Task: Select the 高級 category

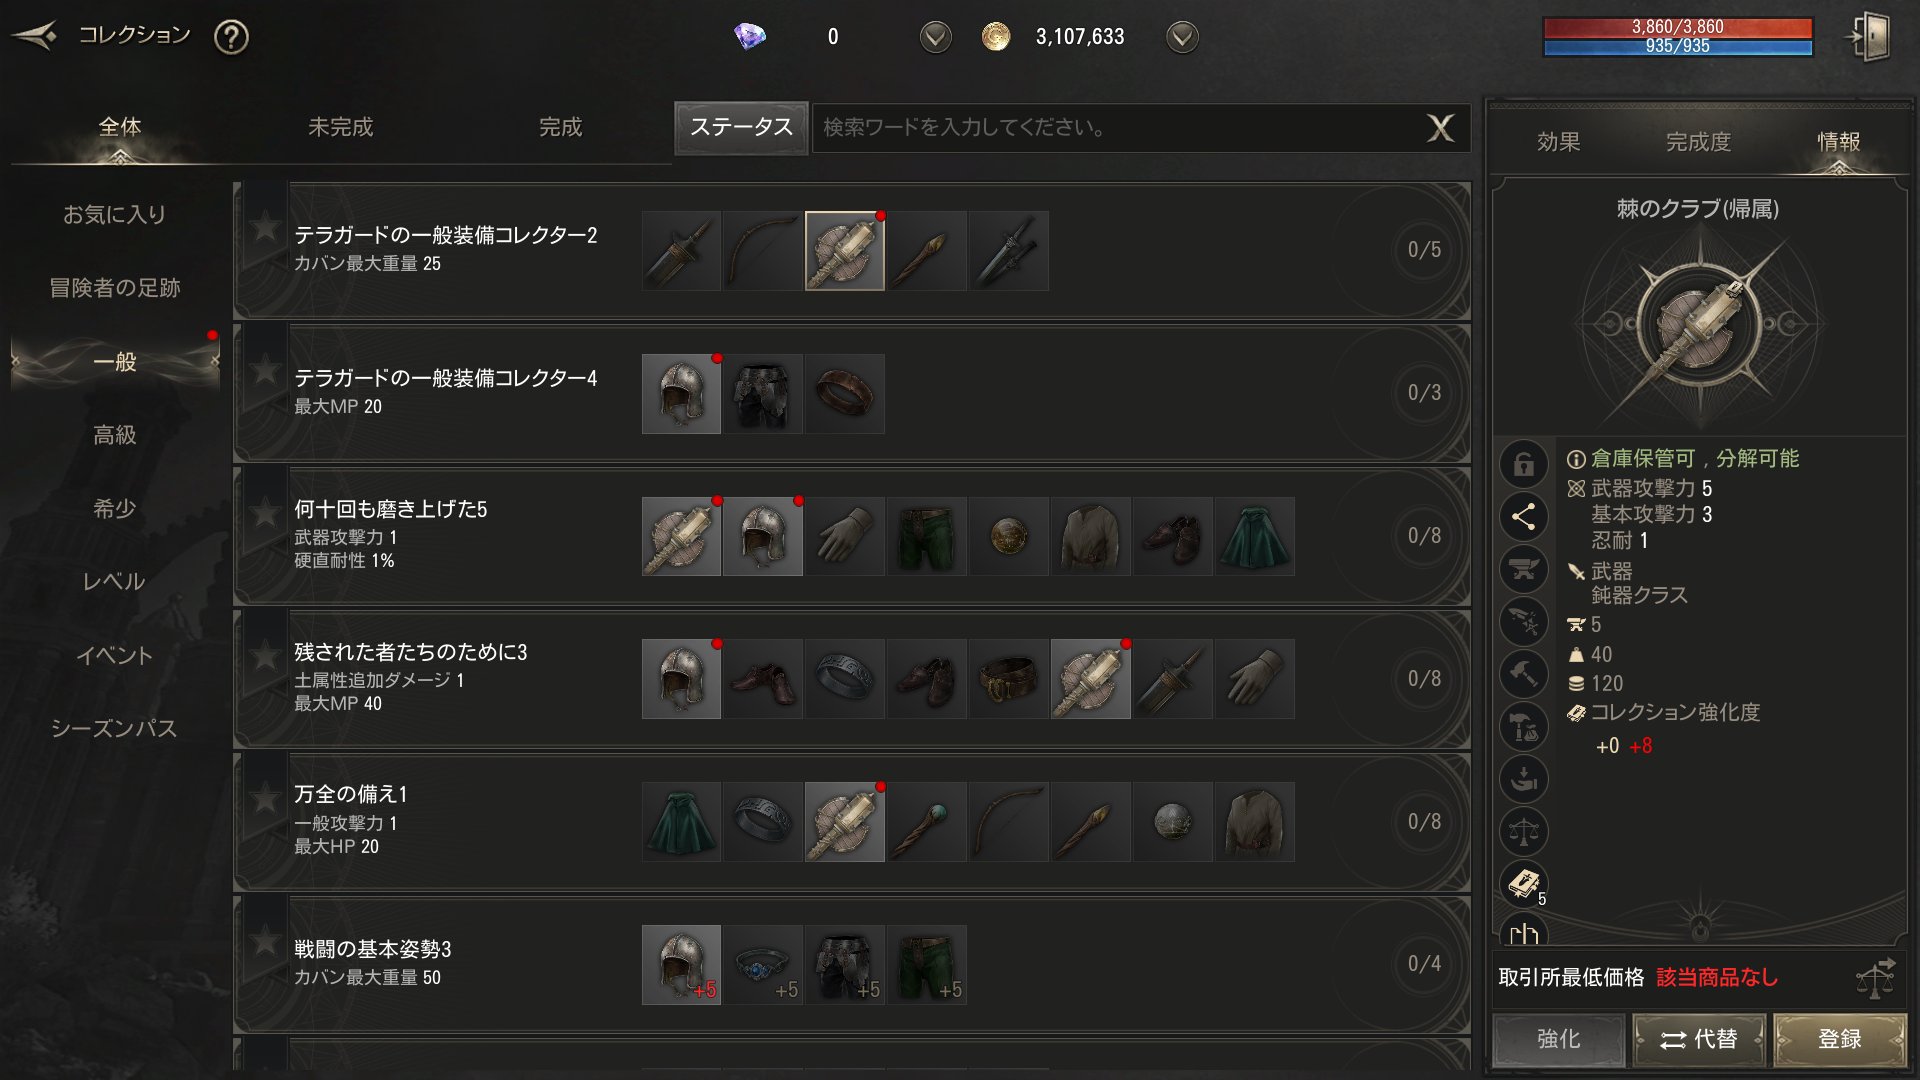Action: point(115,435)
